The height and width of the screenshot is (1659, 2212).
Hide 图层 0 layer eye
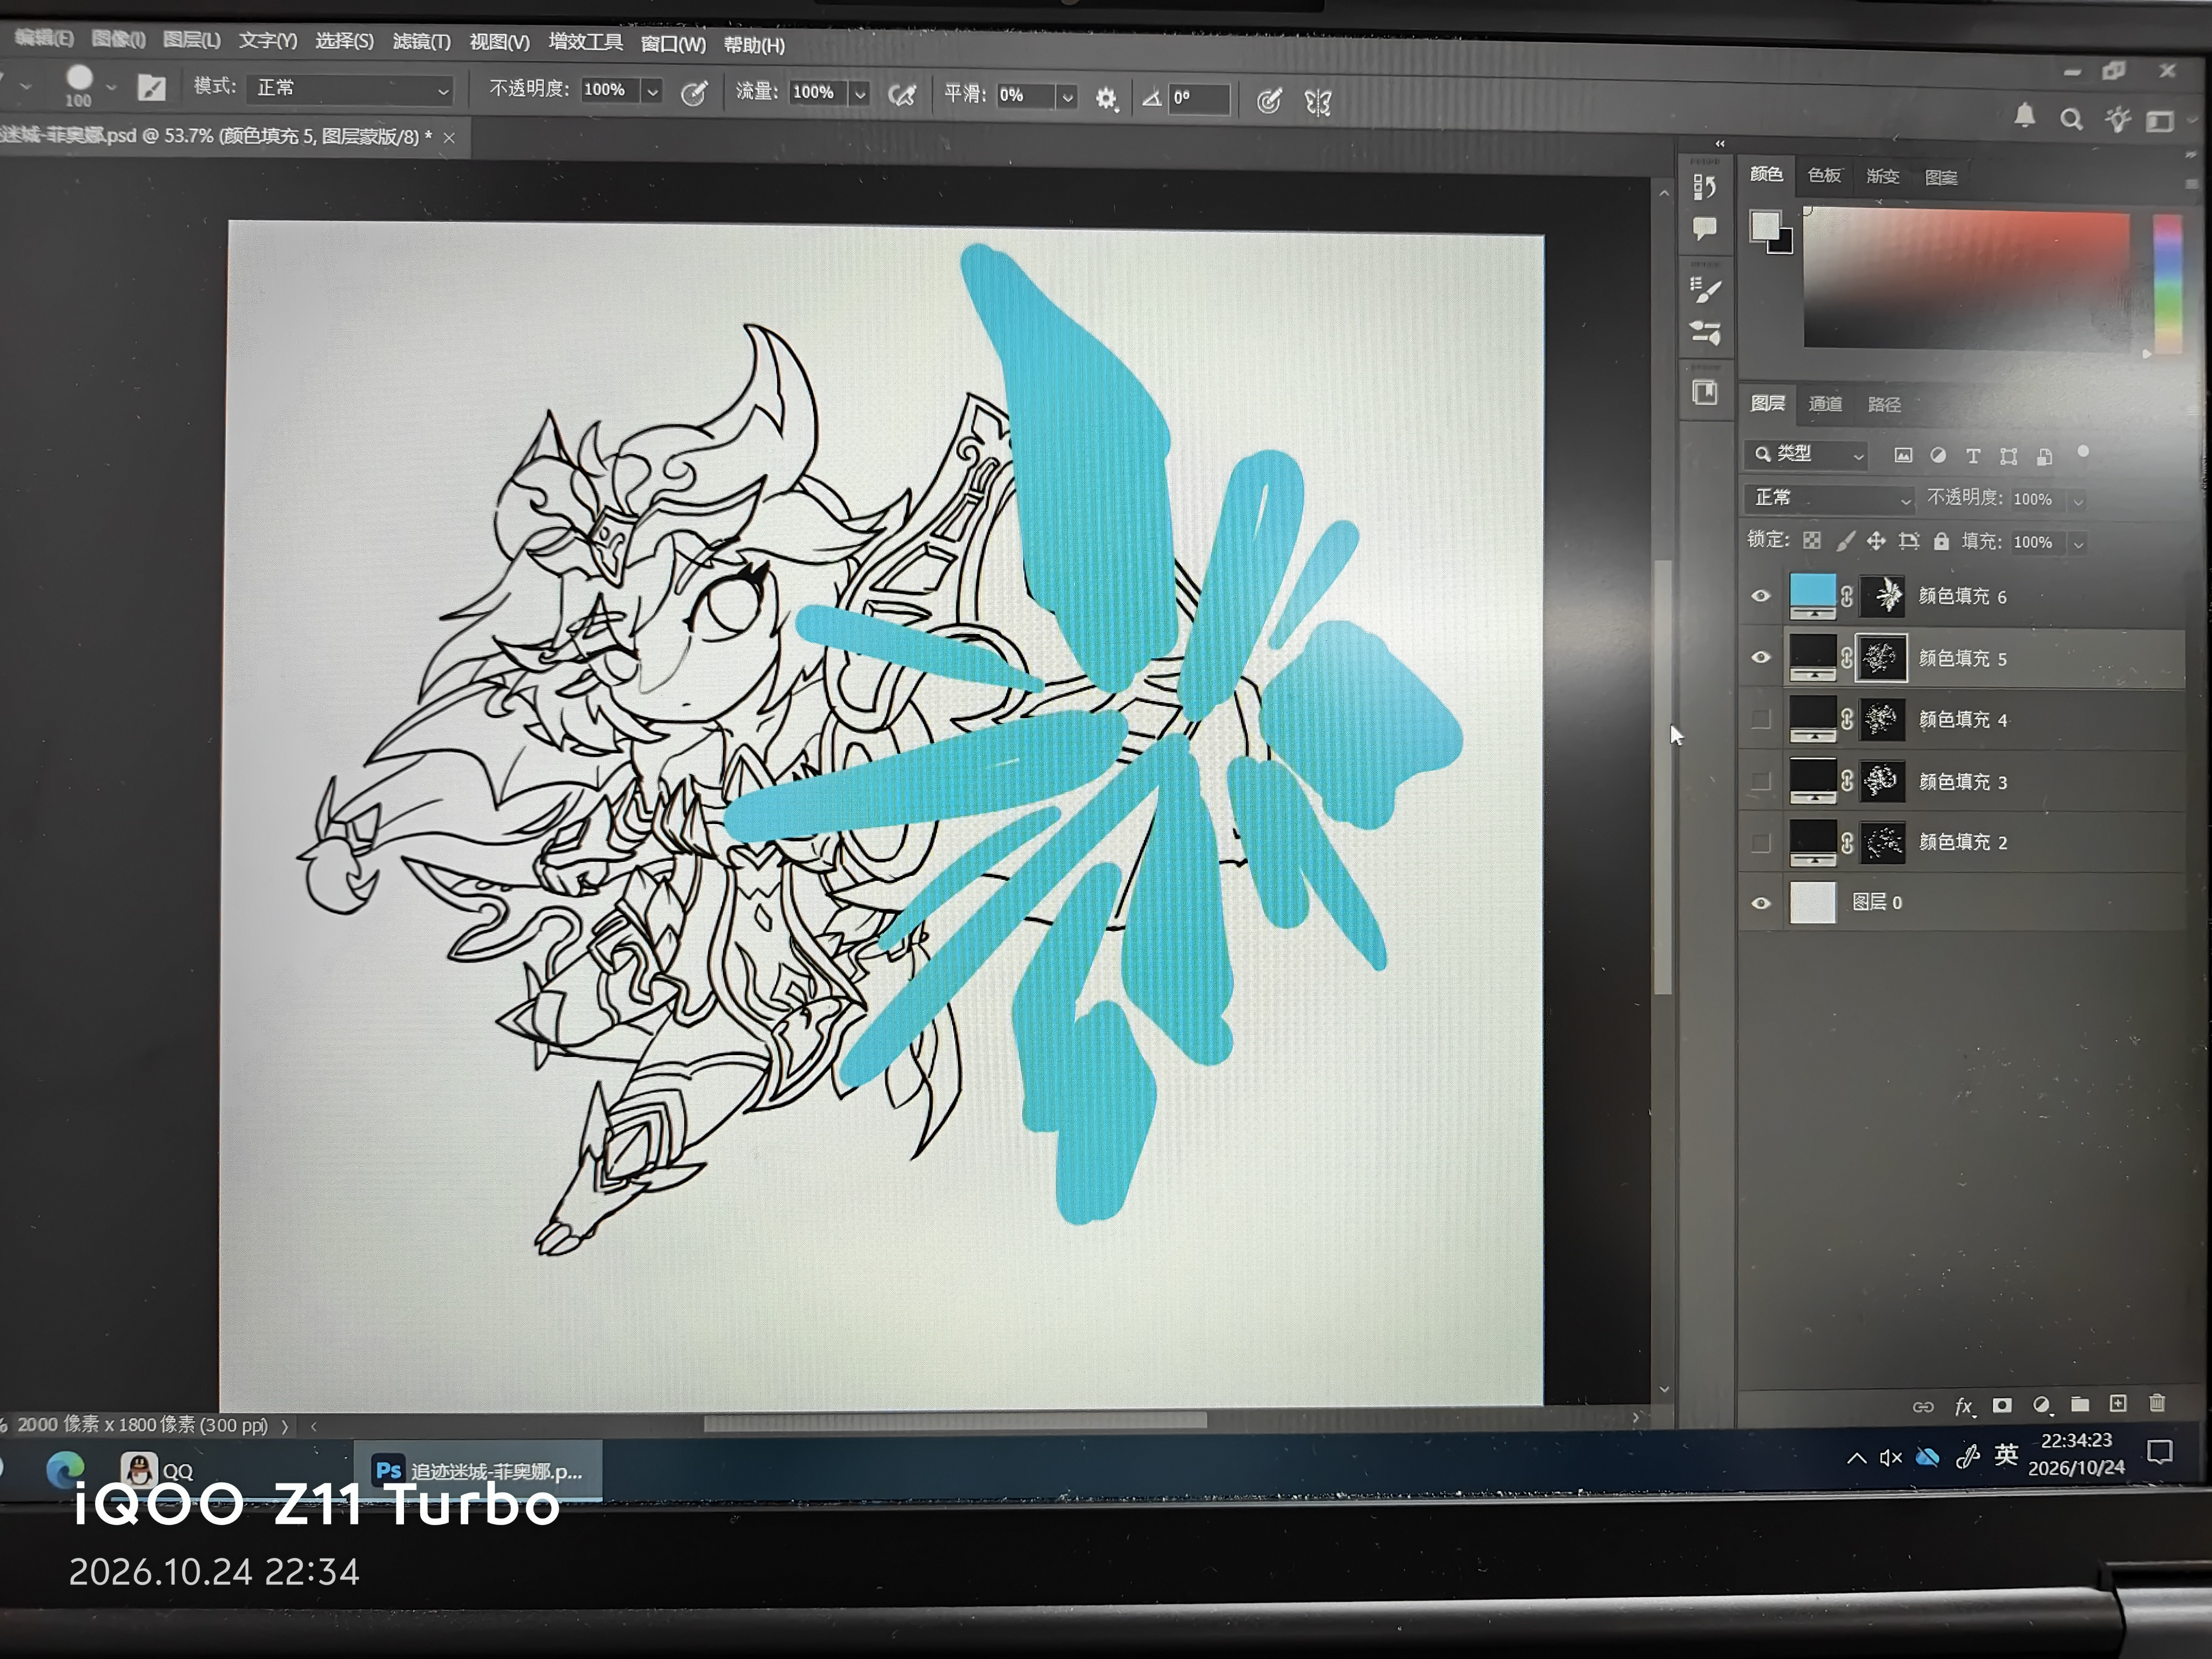(x=1761, y=903)
